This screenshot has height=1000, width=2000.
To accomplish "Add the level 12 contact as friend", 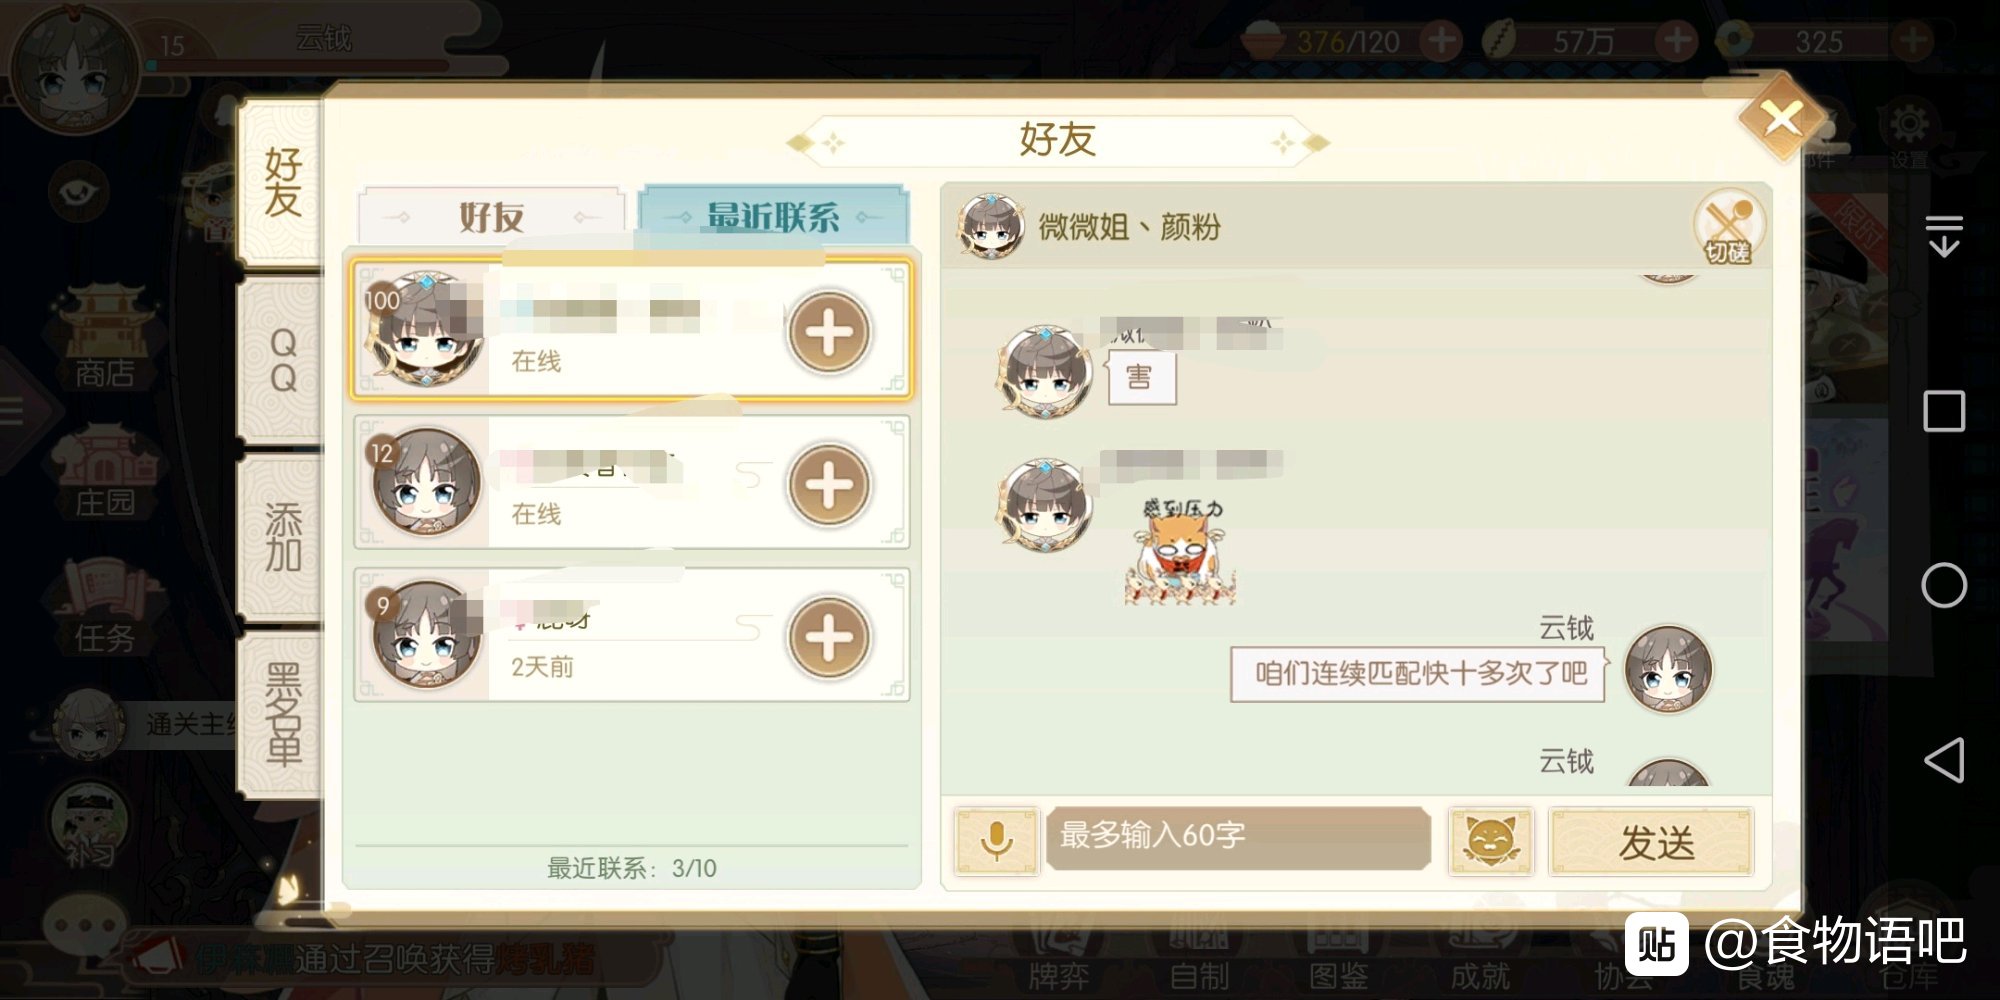I will click(829, 485).
